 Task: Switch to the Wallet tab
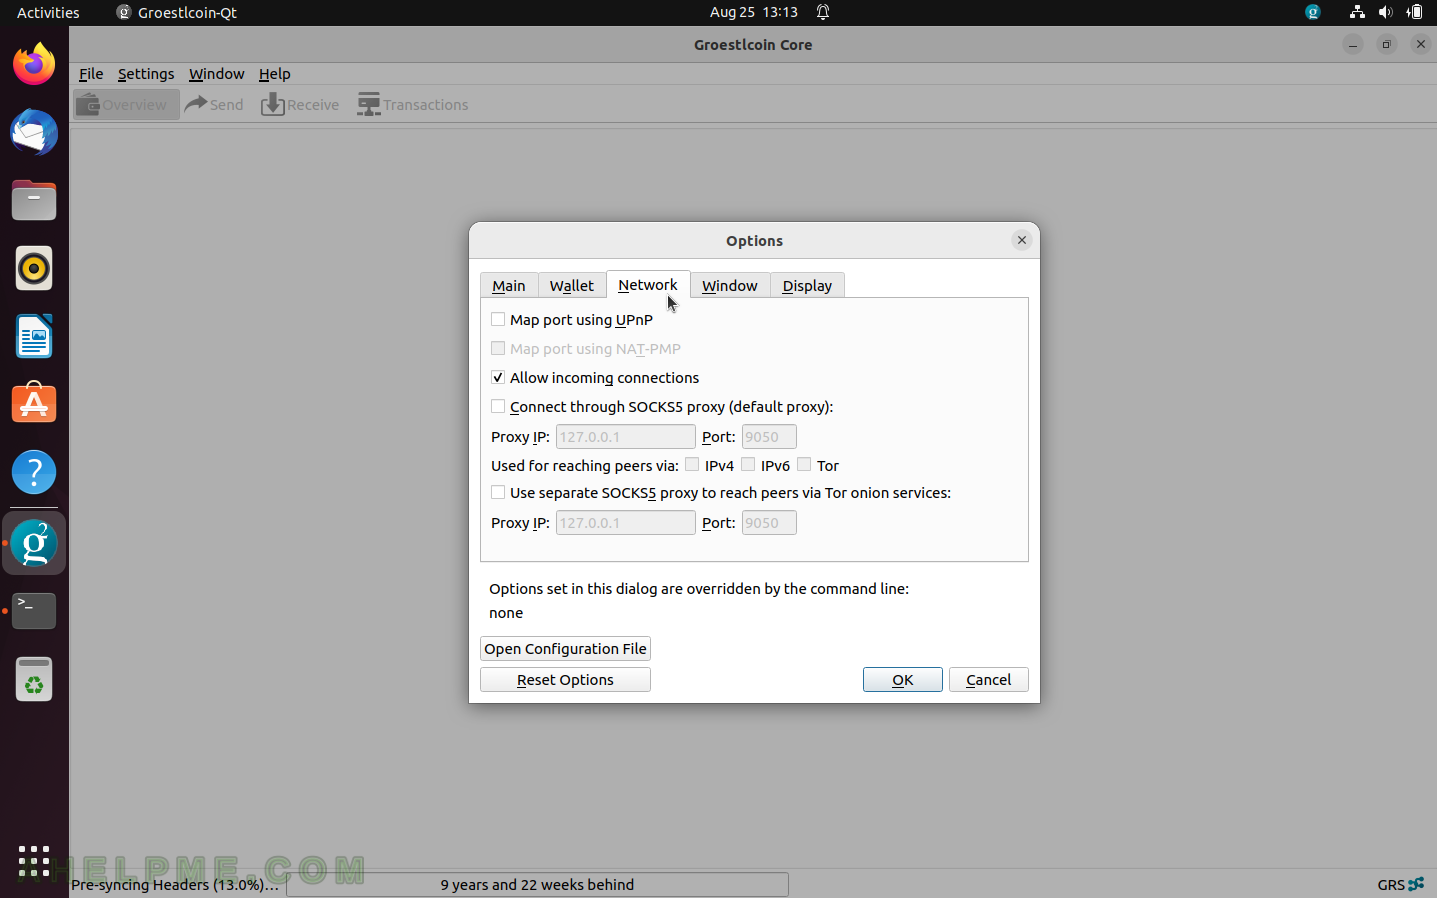[572, 285]
